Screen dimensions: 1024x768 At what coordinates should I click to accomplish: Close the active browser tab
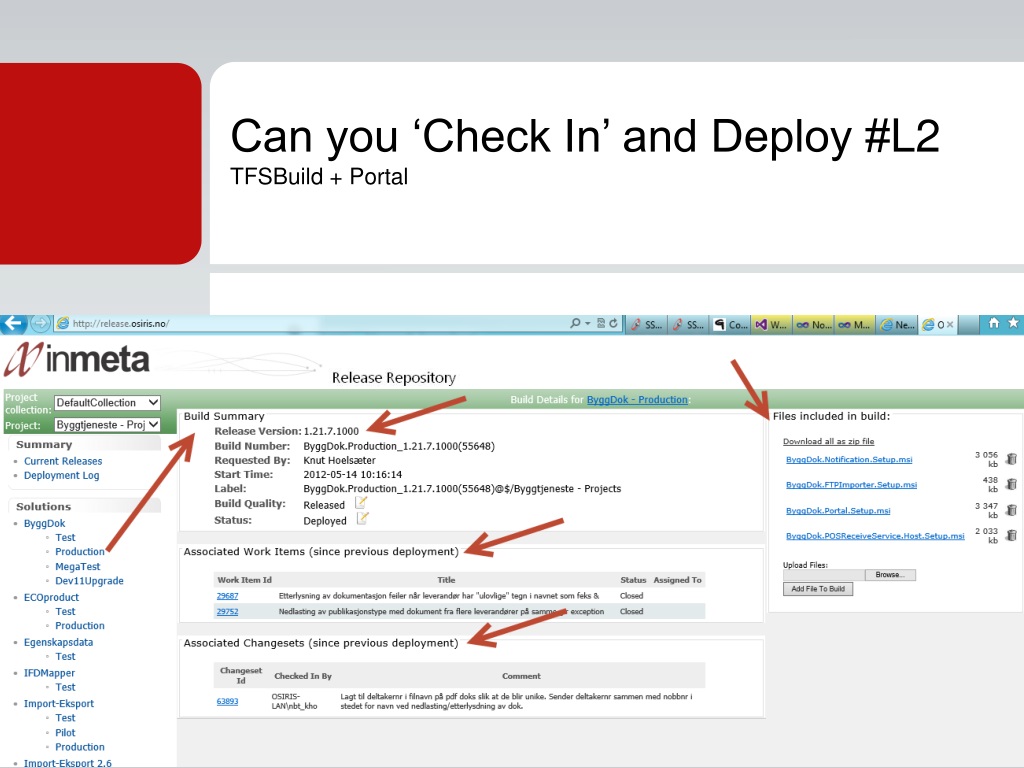[950, 325]
